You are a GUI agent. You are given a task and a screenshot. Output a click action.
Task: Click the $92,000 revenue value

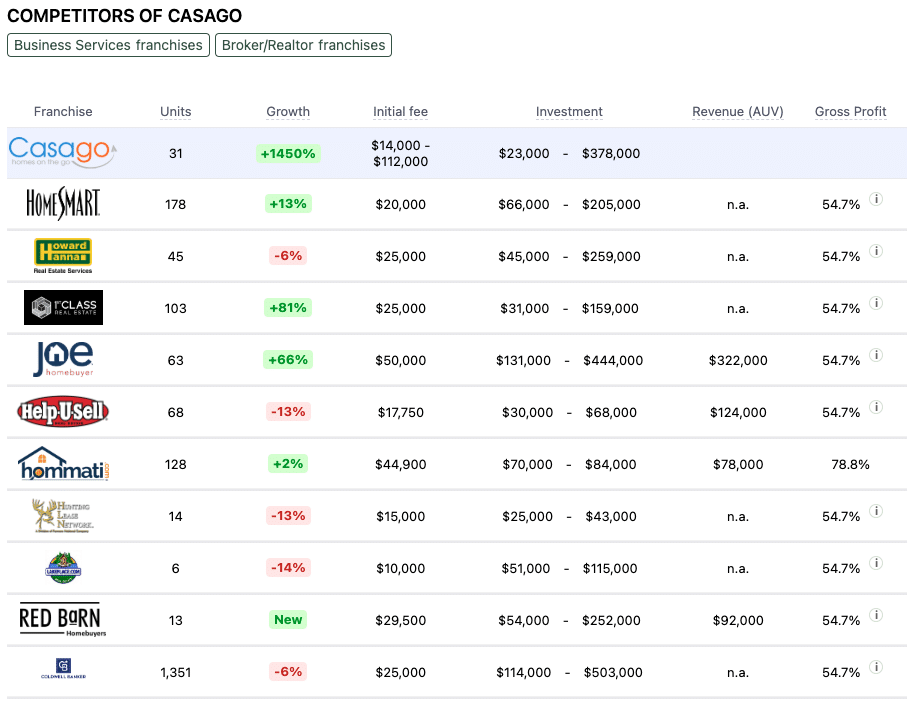(738, 621)
